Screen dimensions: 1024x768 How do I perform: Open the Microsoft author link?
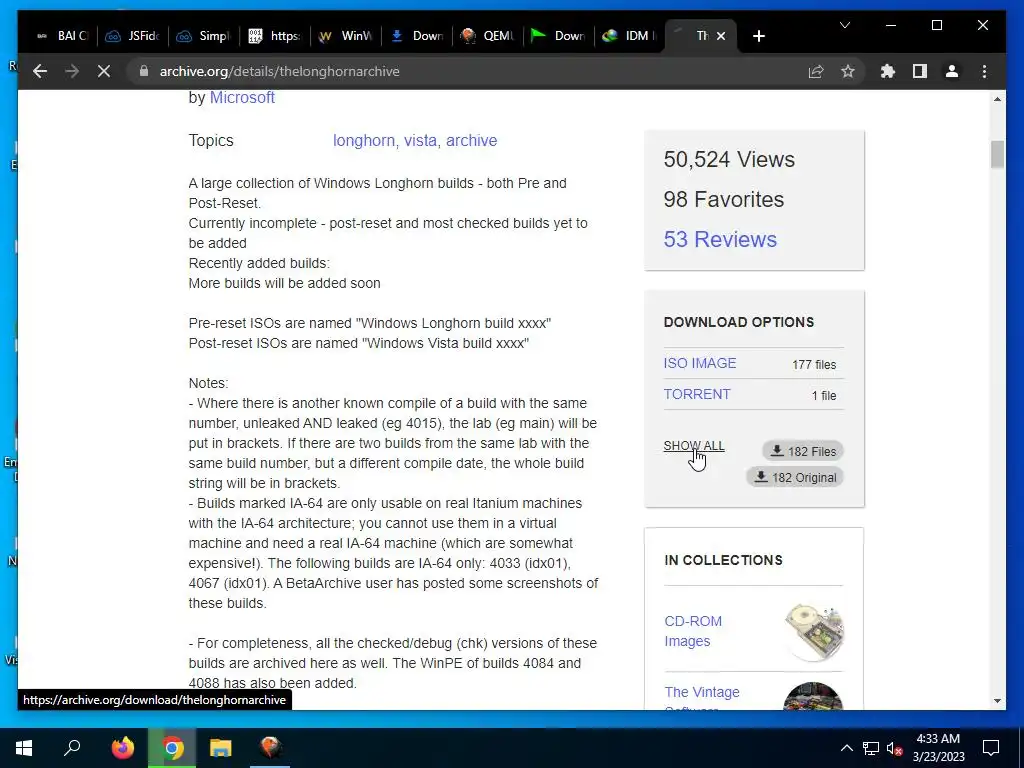(x=242, y=97)
